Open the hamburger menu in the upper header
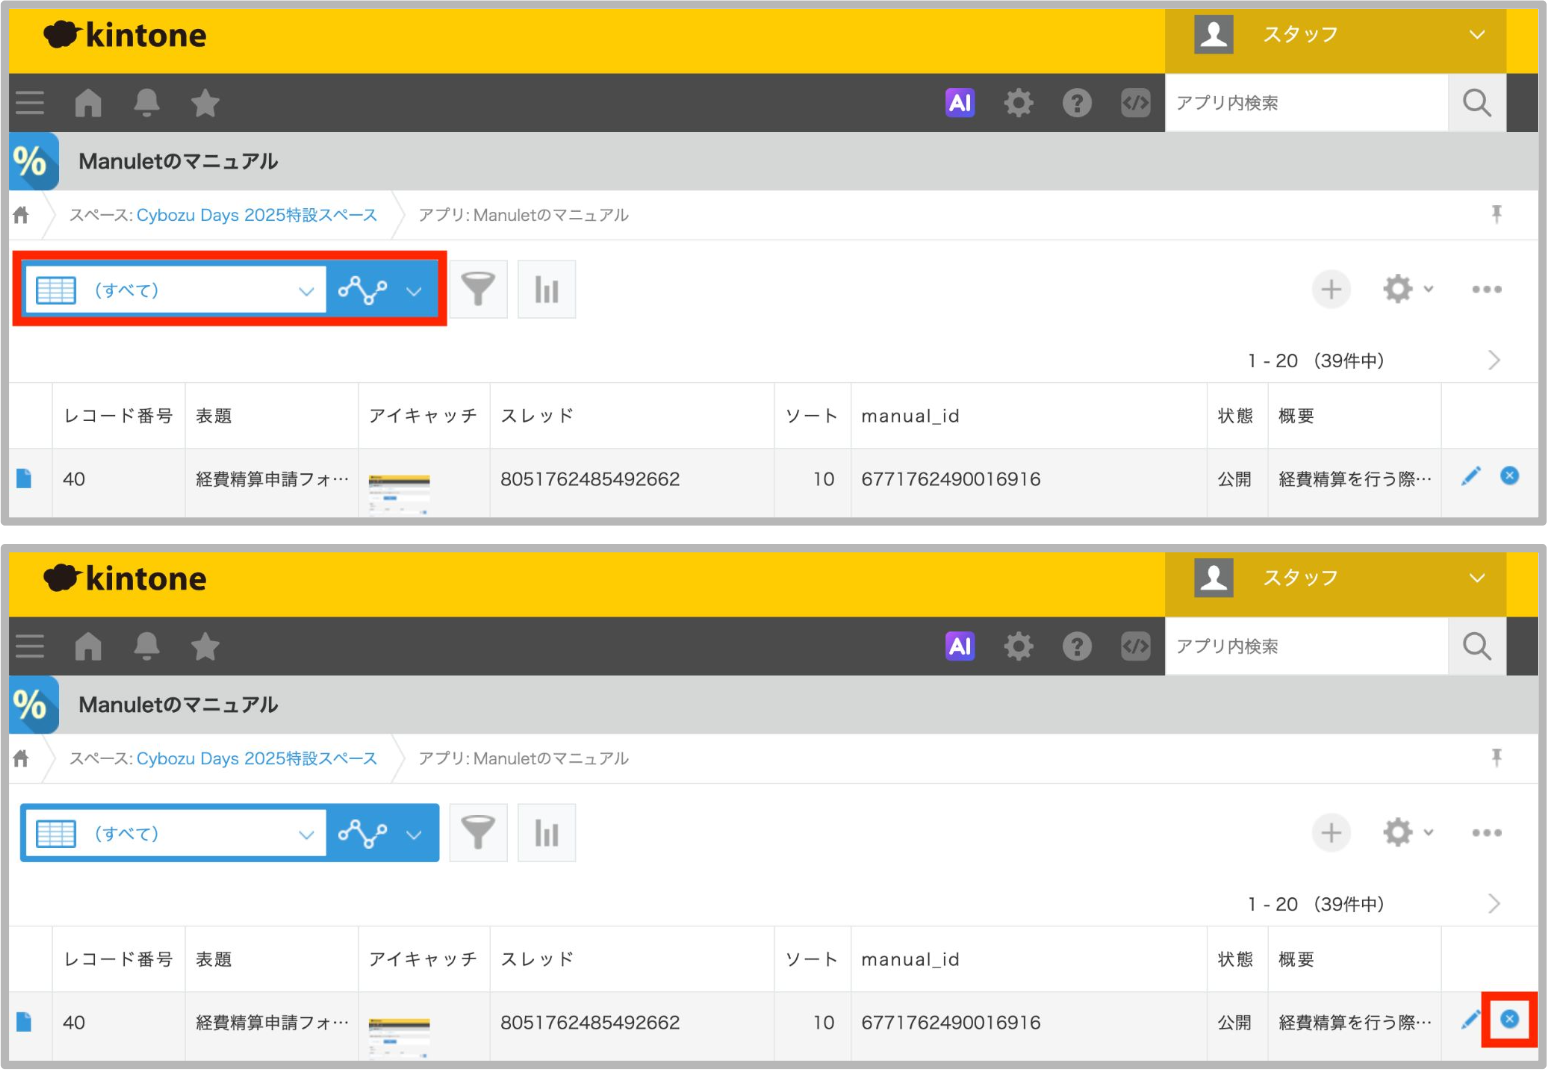The width and height of the screenshot is (1552, 1074). coord(30,103)
